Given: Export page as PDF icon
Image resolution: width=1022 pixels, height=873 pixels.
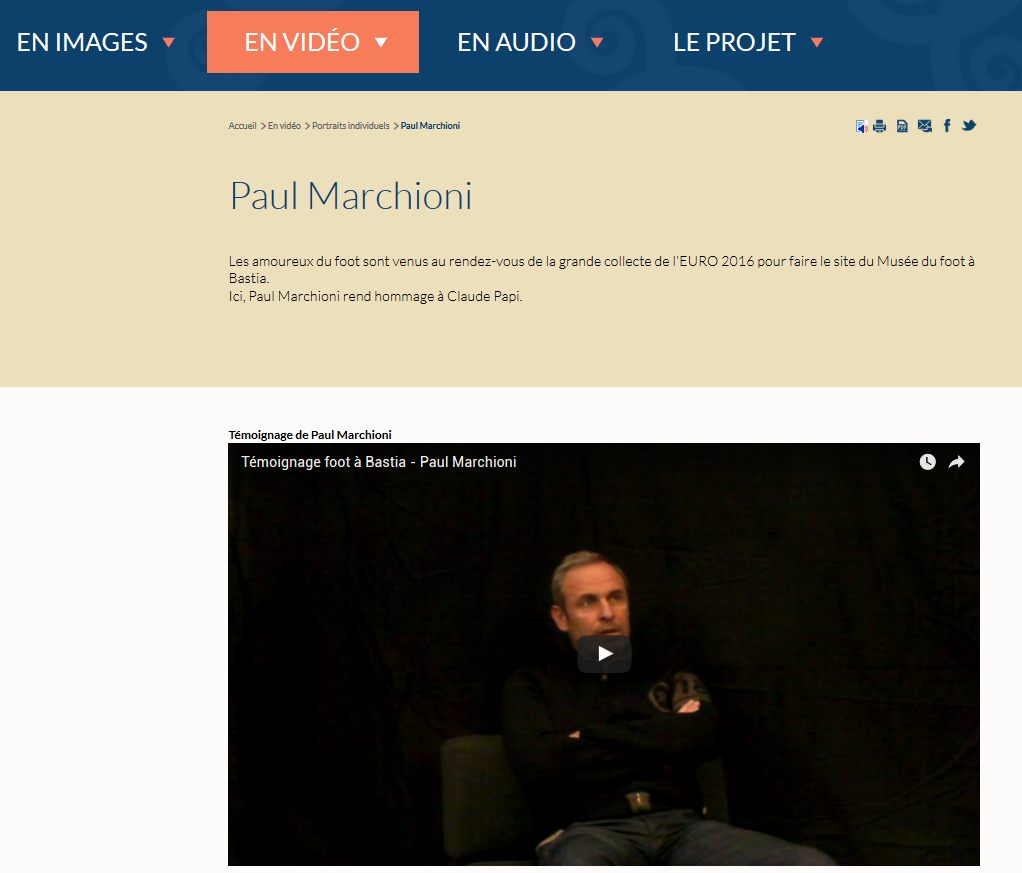Looking at the screenshot, I should [902, 126].
